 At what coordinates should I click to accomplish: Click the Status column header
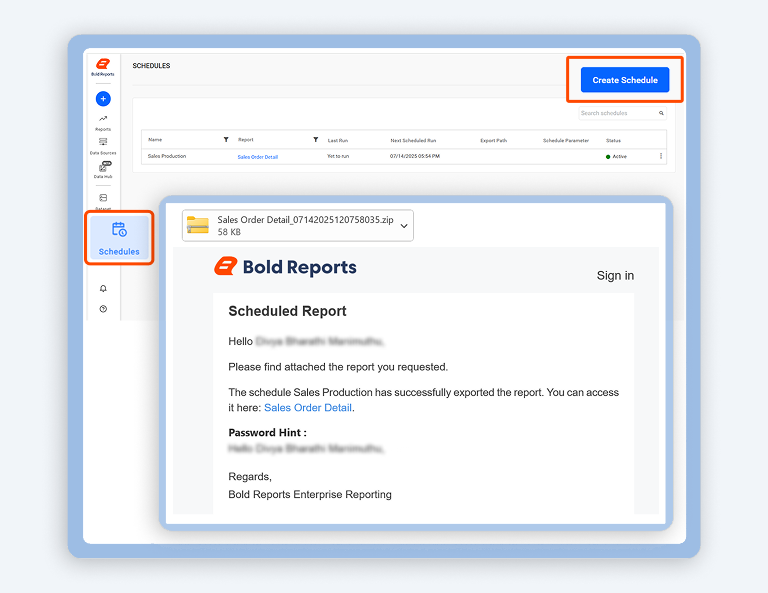pos(613,141)
